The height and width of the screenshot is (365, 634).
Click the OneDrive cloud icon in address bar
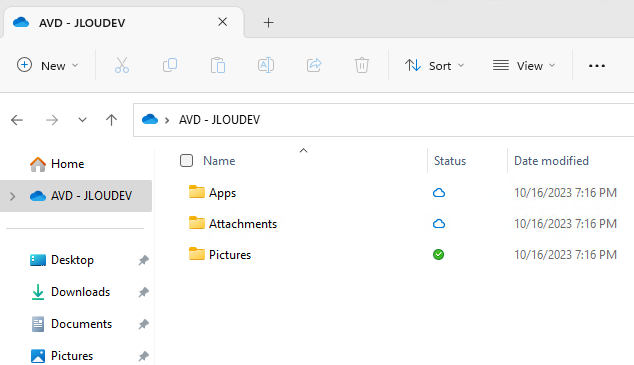tap(150, 119)
